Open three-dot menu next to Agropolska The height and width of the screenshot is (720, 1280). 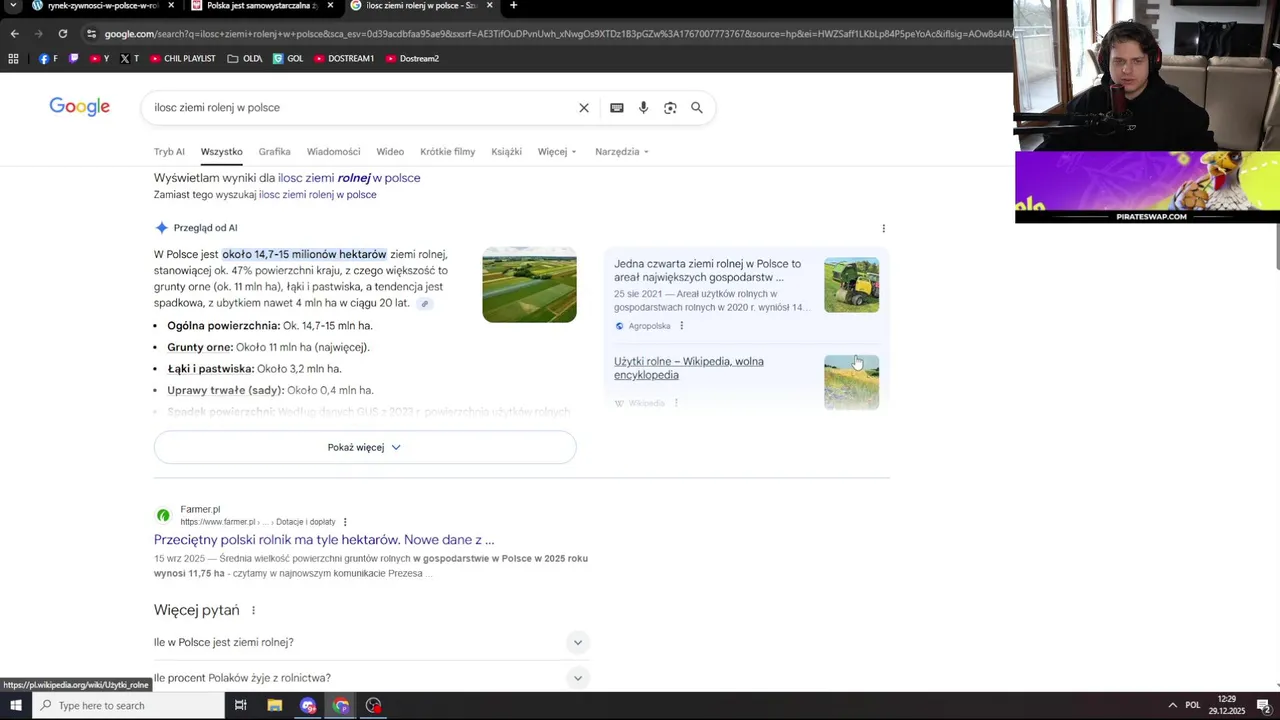click(x=682, y=326)
